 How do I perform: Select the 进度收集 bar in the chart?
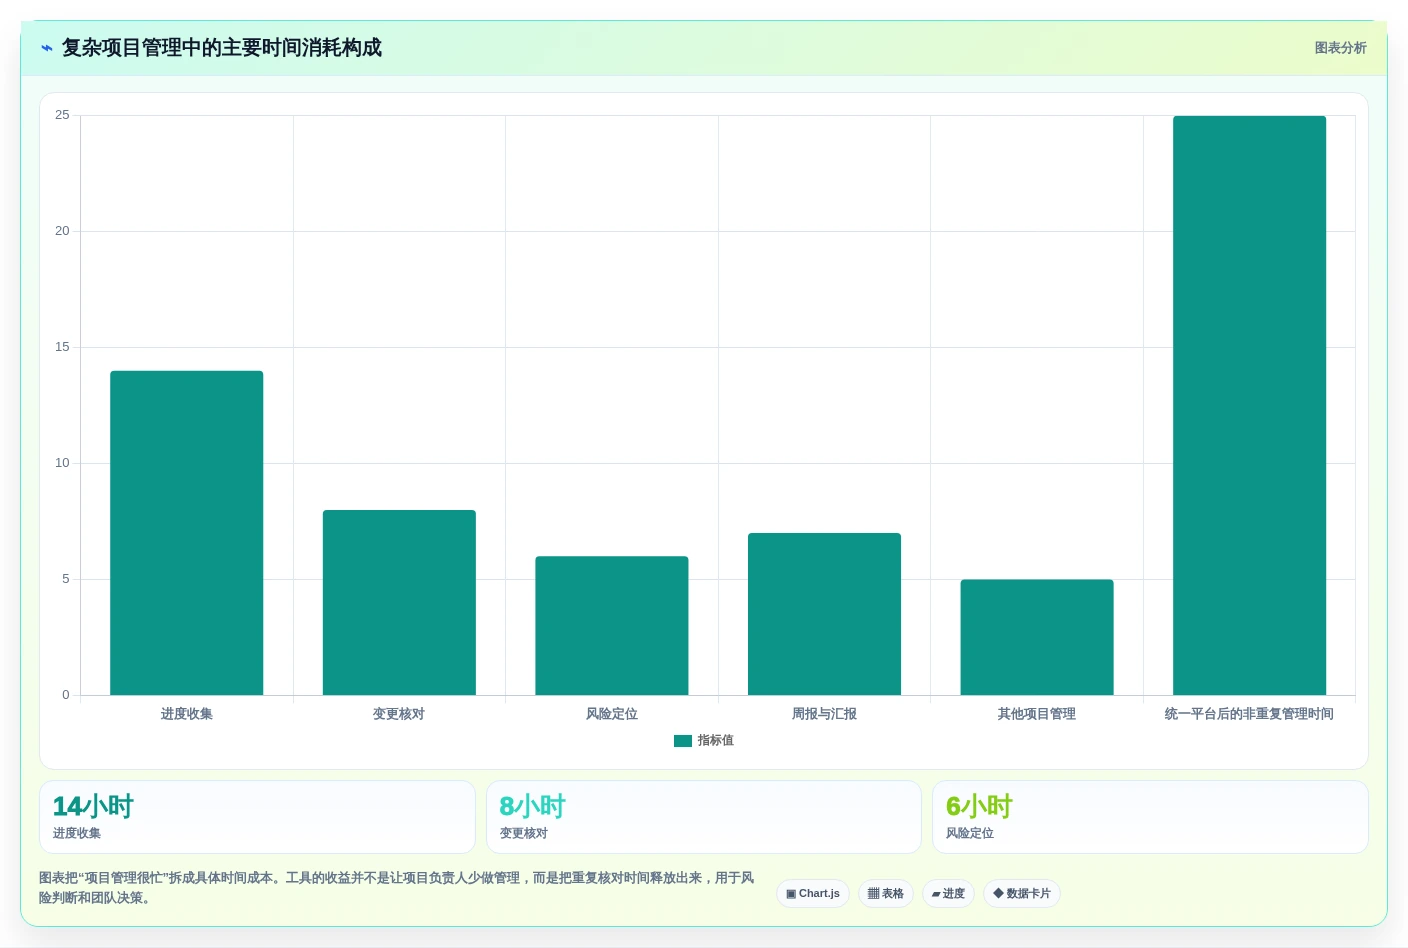click(x=187, y=533)
